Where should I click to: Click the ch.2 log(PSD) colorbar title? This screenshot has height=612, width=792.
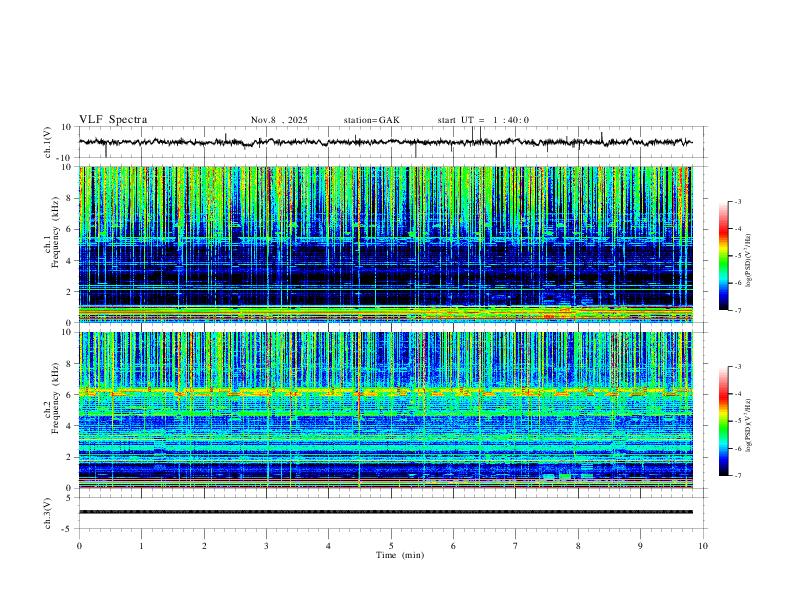click(x=749, y=425)
